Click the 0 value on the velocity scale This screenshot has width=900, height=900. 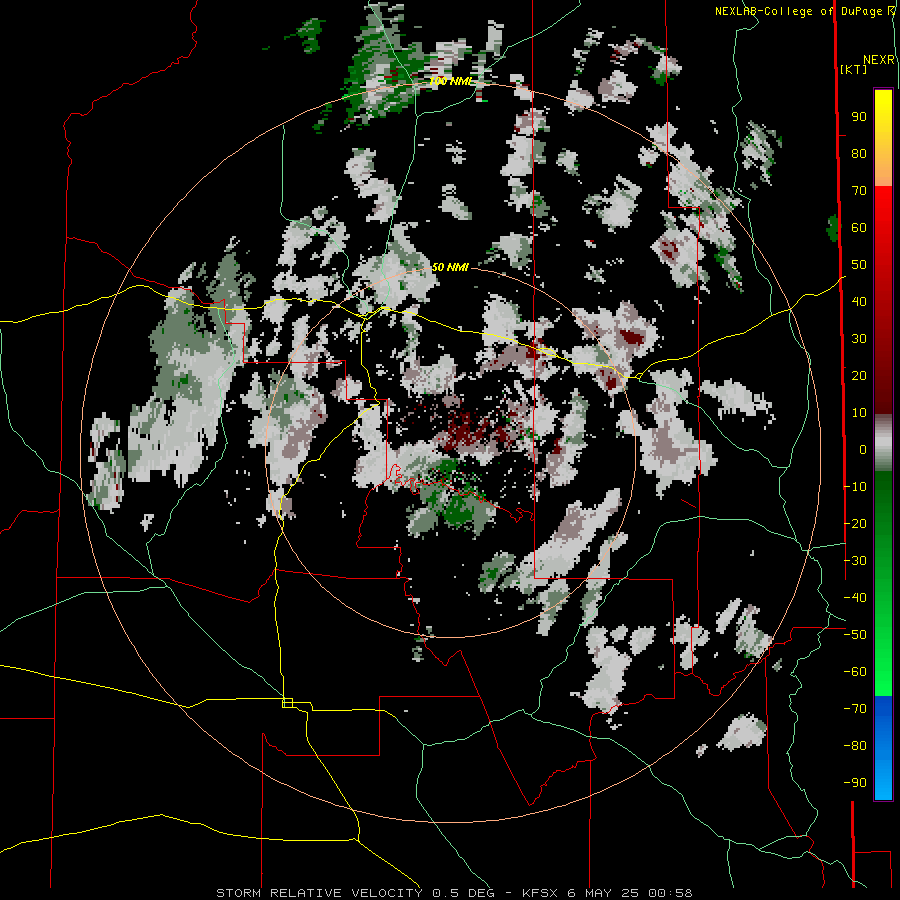(x=863, y=449)
